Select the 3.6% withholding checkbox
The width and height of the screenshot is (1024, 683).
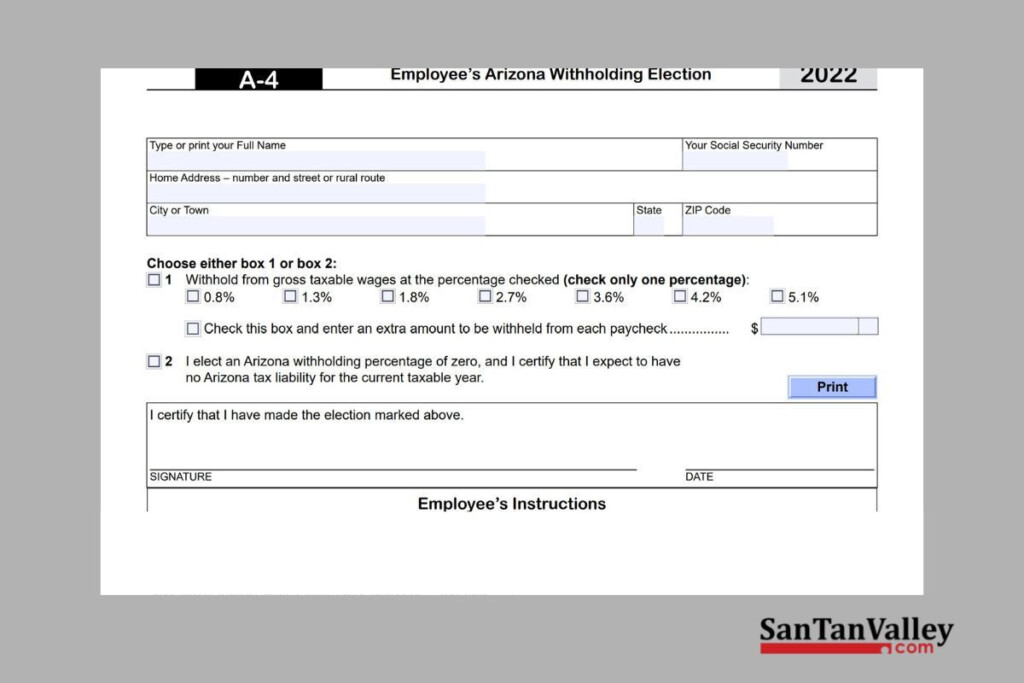point(582,296)
